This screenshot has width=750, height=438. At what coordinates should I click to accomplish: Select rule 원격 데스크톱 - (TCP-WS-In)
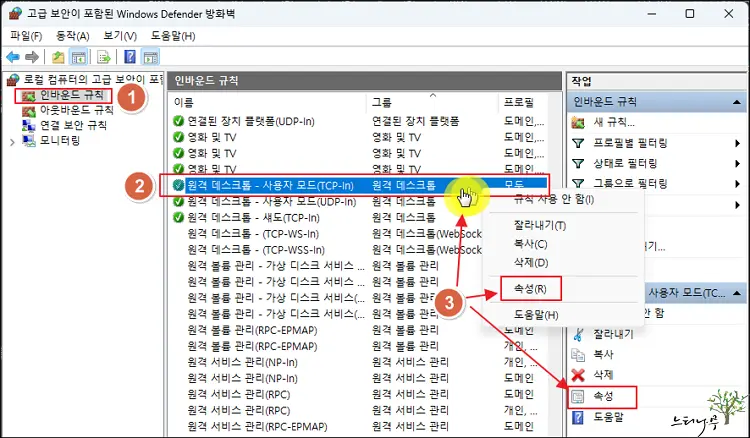tap(253, 234)
